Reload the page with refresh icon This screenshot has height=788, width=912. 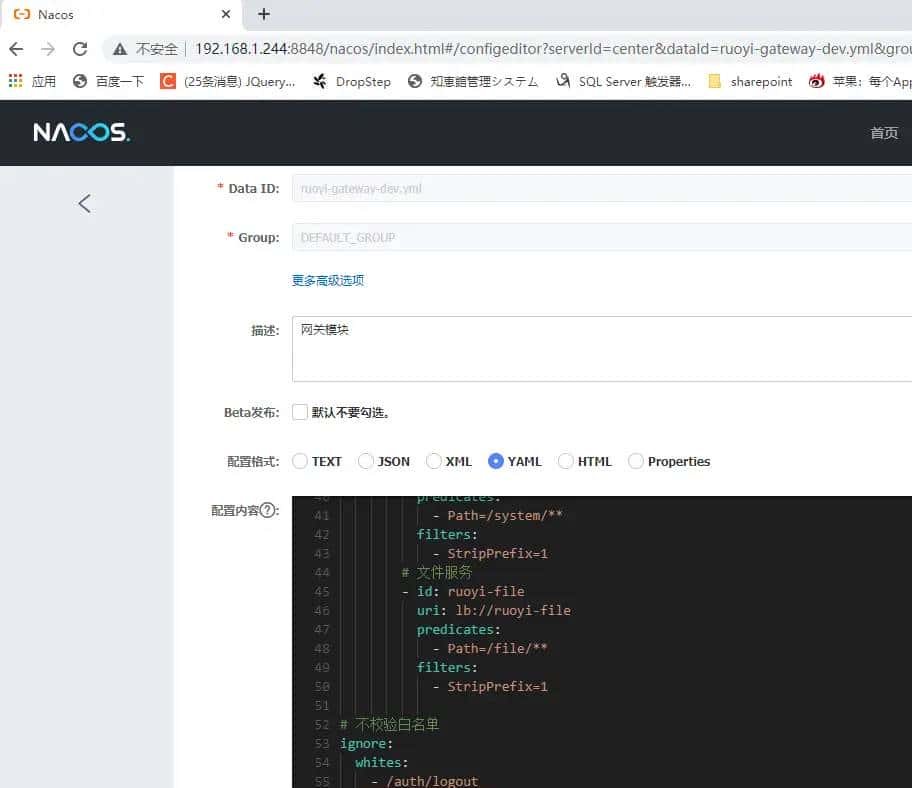coord(80,49)
